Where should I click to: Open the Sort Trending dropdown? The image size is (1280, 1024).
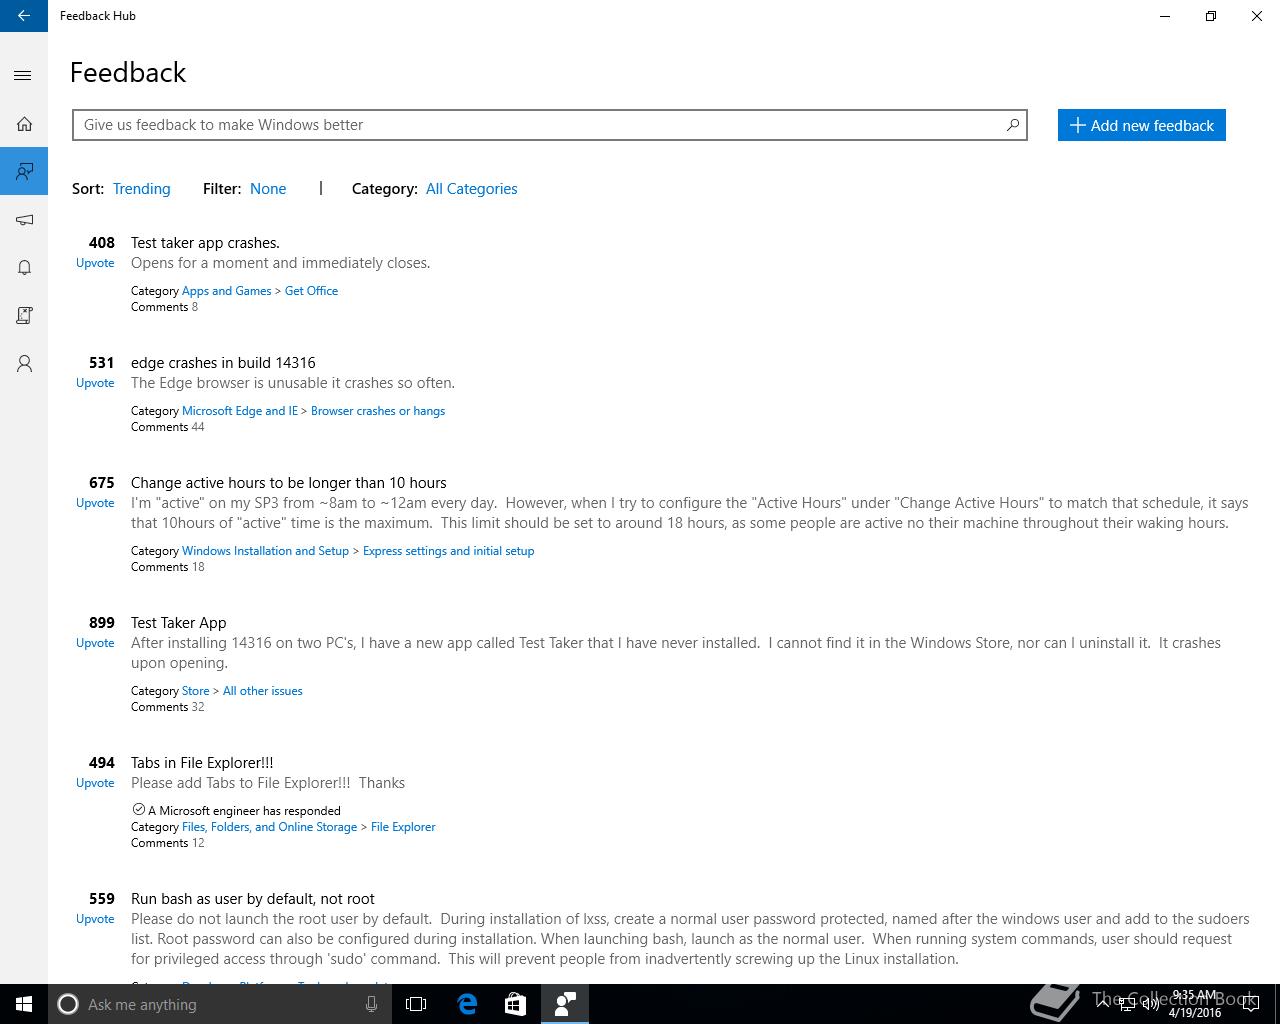pyautogui.click(x=142, y=189)
